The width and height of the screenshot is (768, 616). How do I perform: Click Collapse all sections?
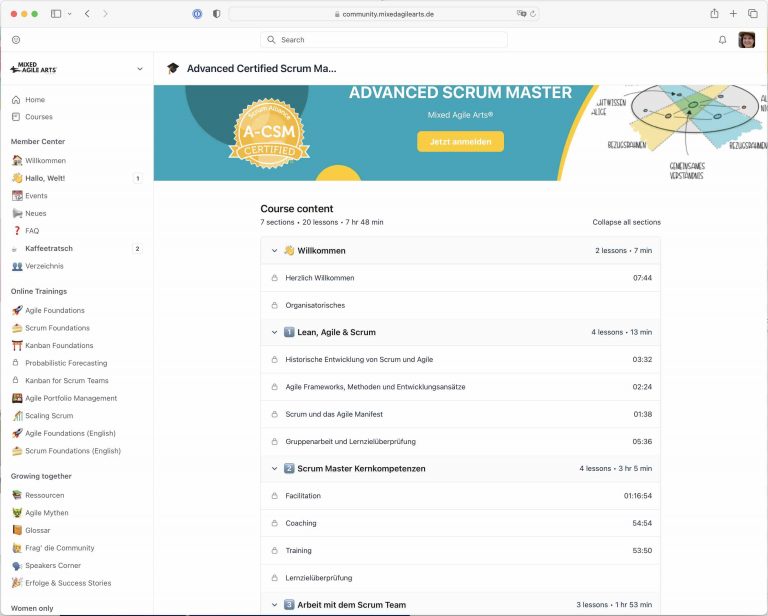coord(626,222)
